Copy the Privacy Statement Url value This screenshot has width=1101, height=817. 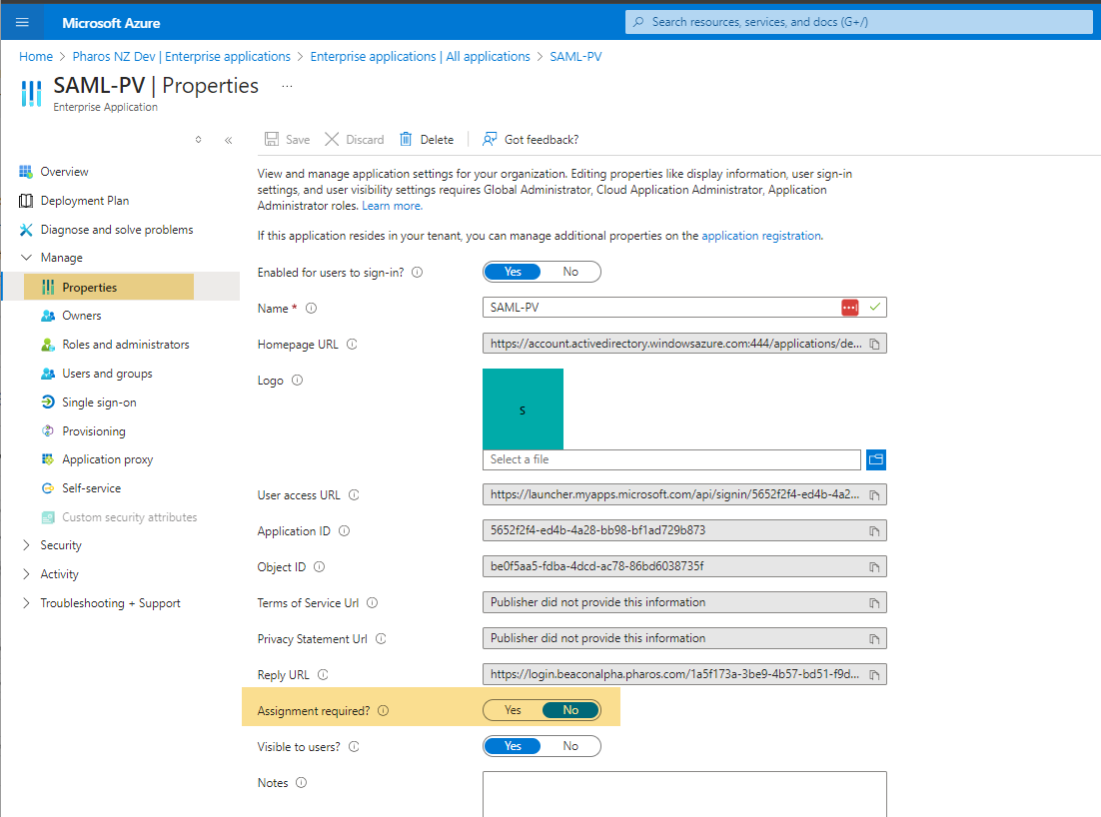click(x=874, y=639)
